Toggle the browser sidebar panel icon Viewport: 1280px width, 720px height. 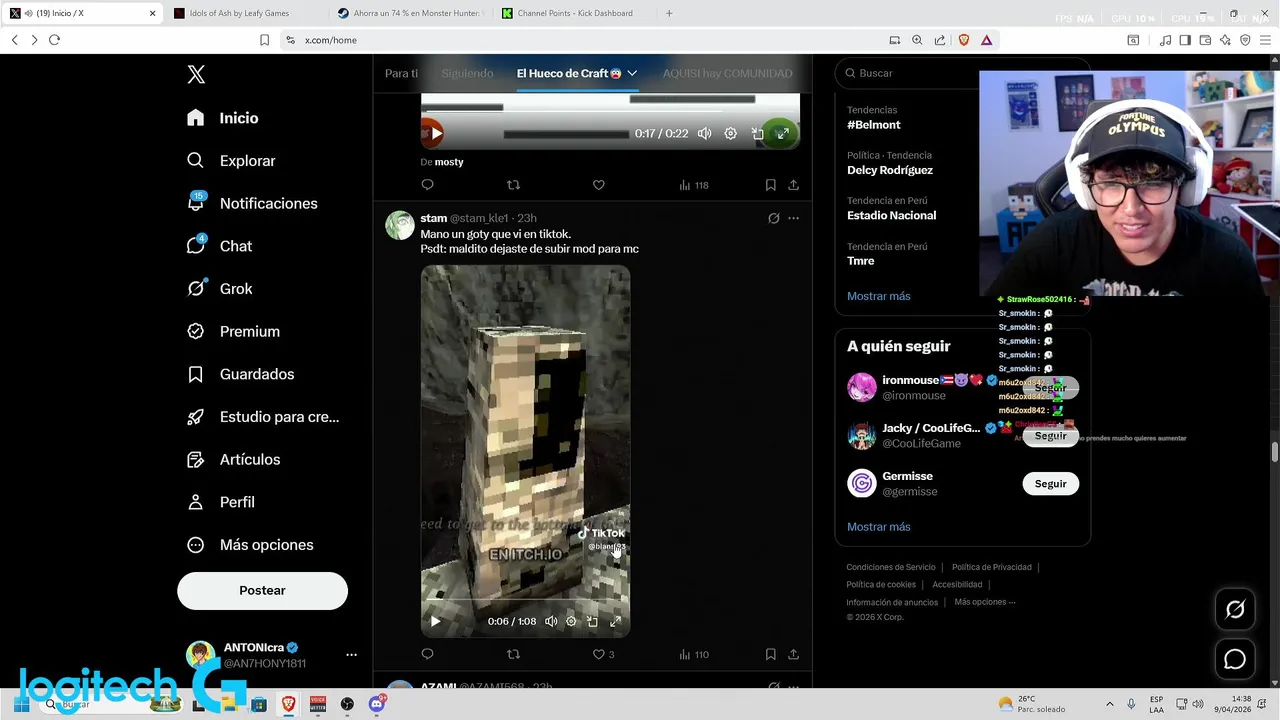click(x=1185, y=40)
